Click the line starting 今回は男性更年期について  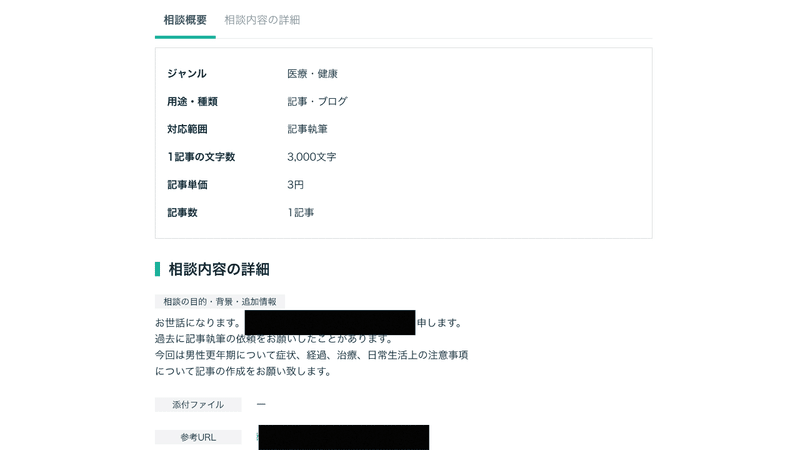312,355
